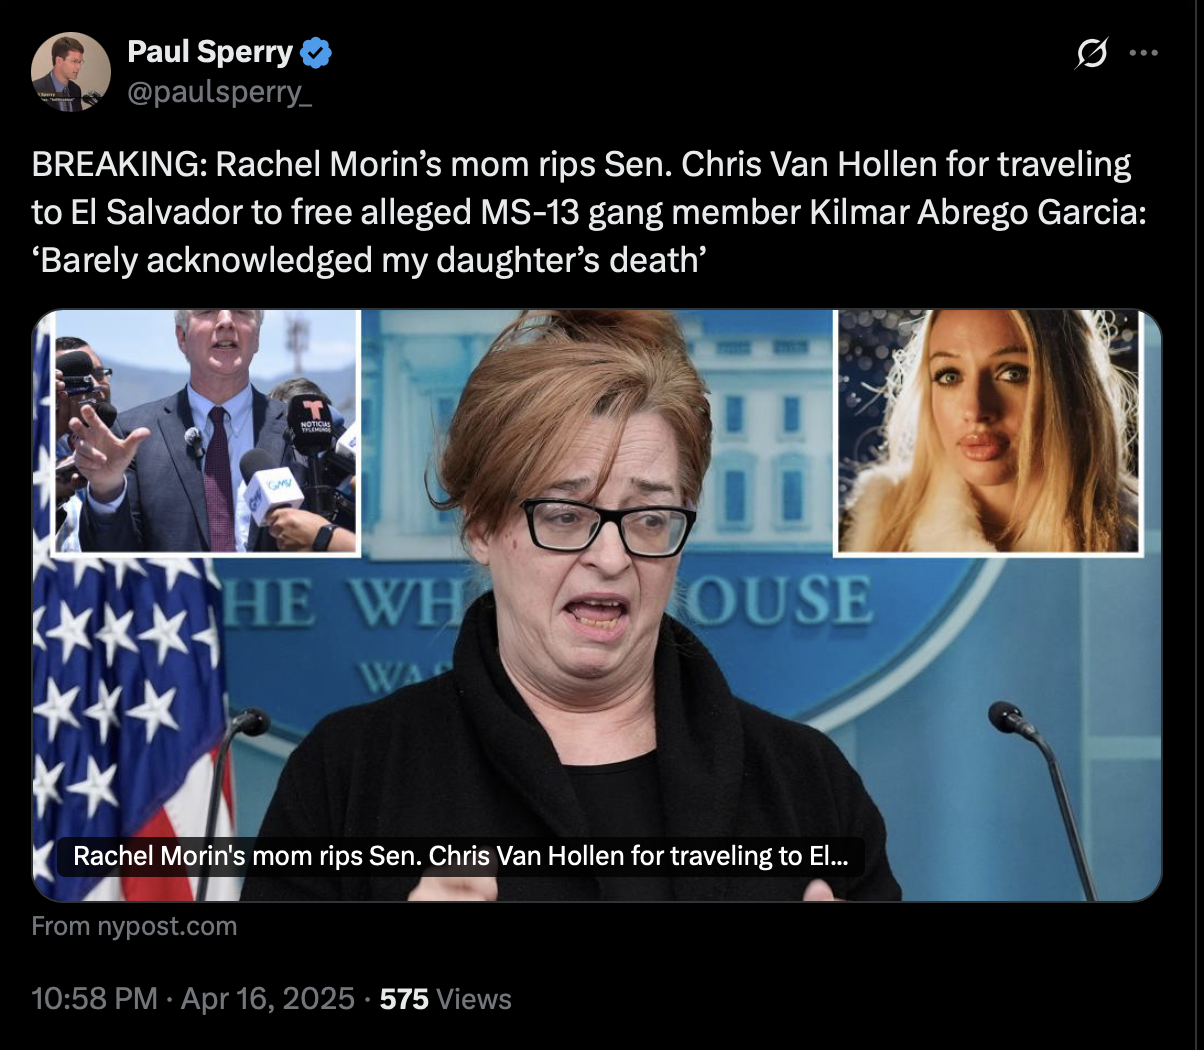
Task: Click the blue verified badge next to Paul Sperry
Action: pos(316,52)
